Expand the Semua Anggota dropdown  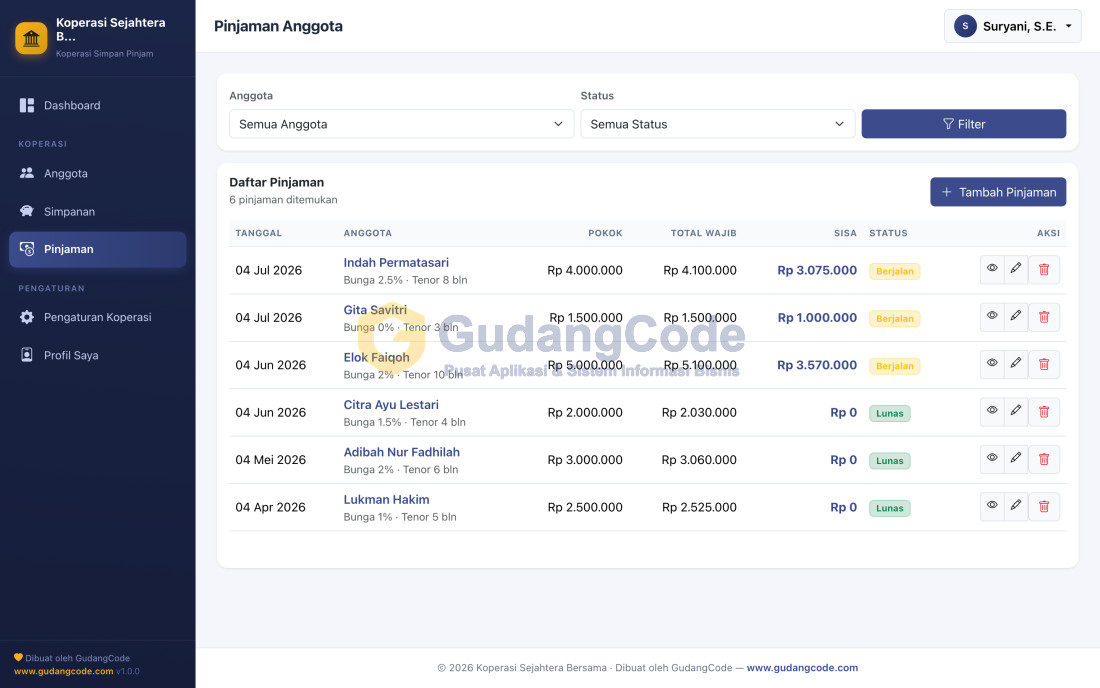401,124
